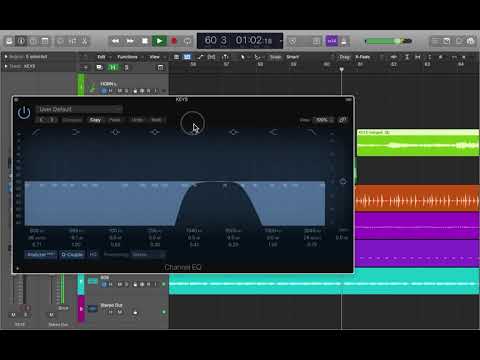Viewport: 480px width, 360px height.
Task: Toggle the Flex view icon
Action: pos(211,57)
